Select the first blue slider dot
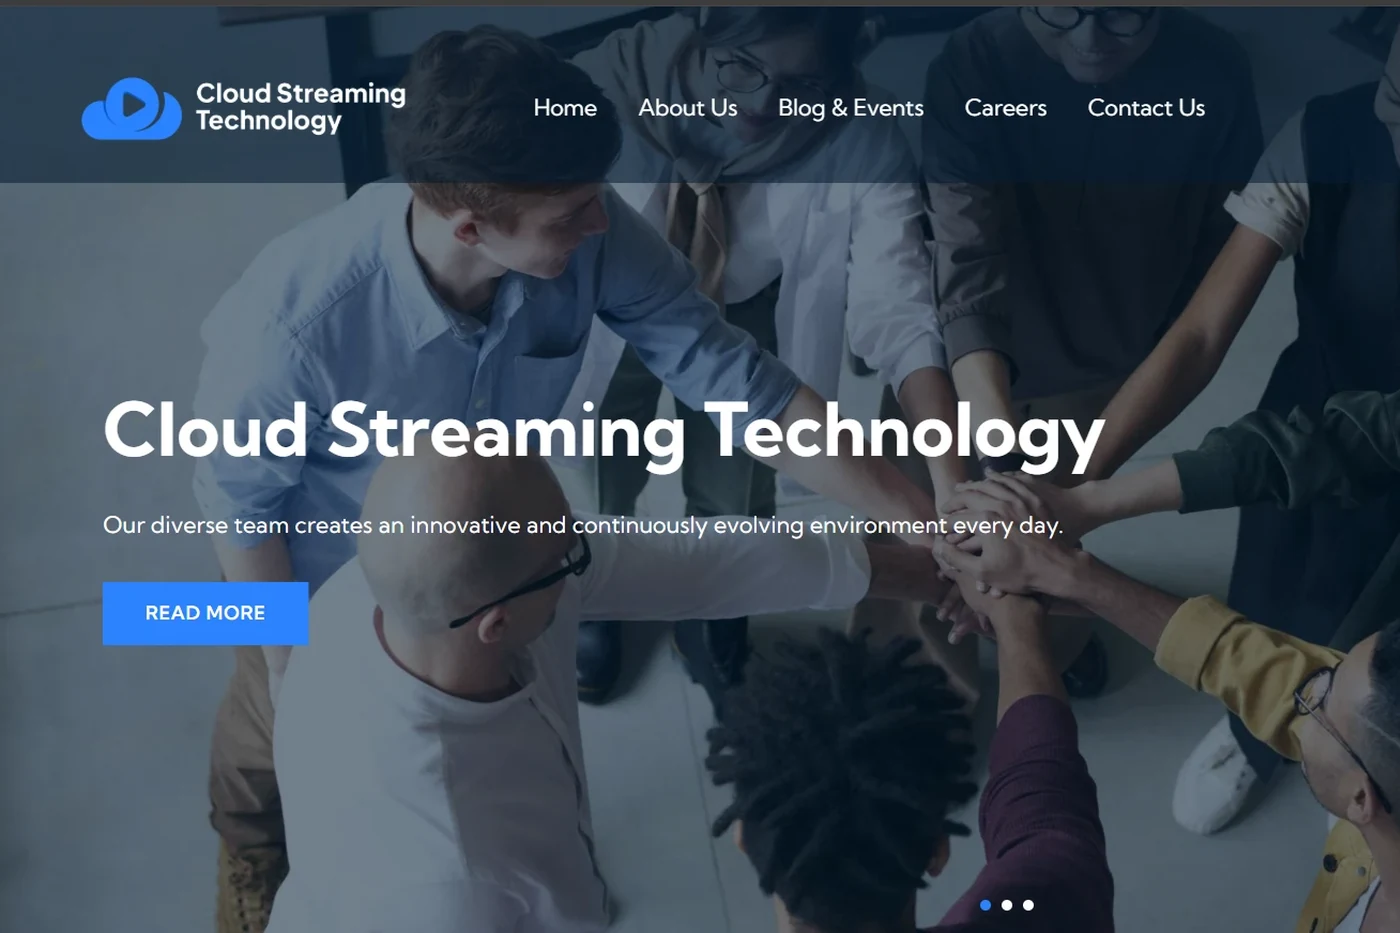Image resolution: width=1400 pixels, height=933 pixels. (x=986, y=905)
